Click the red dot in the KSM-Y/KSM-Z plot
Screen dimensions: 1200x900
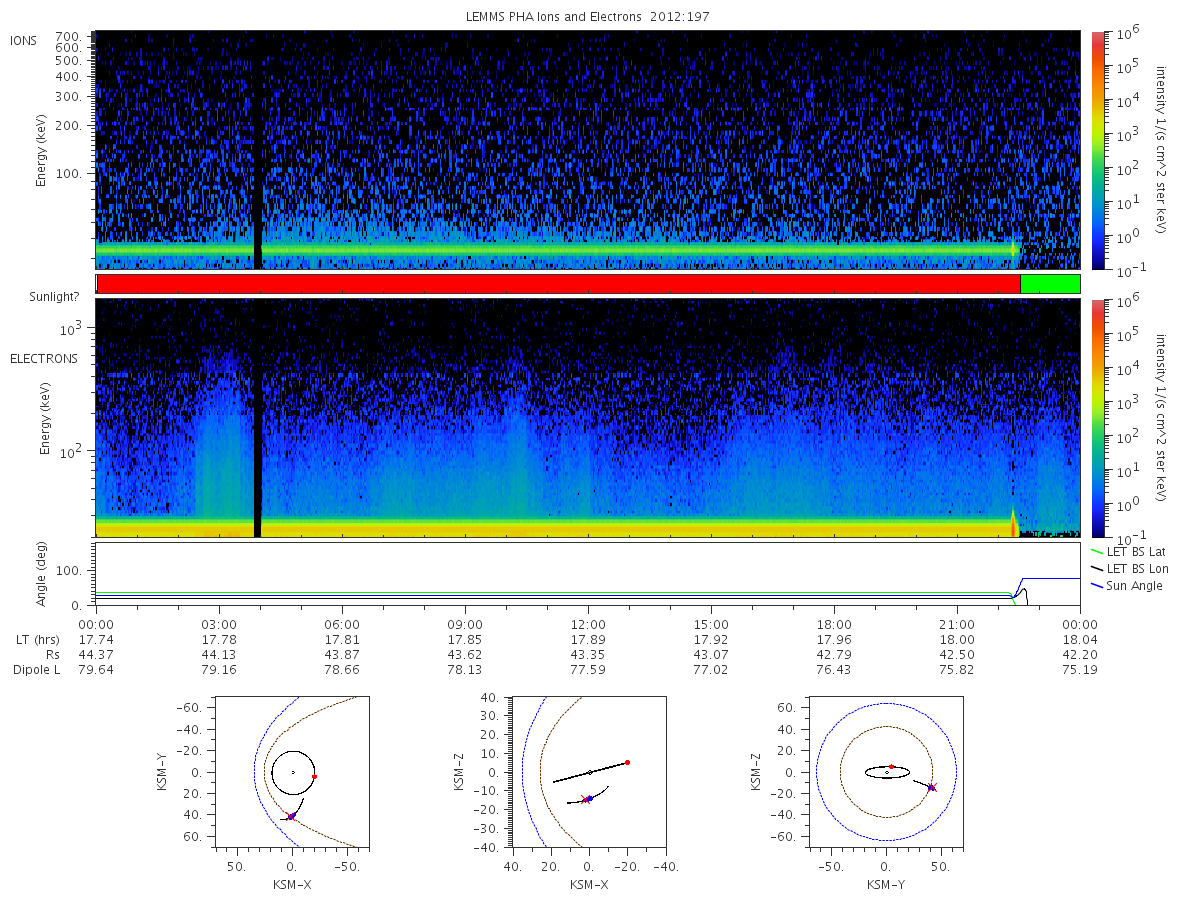[891, 767]
